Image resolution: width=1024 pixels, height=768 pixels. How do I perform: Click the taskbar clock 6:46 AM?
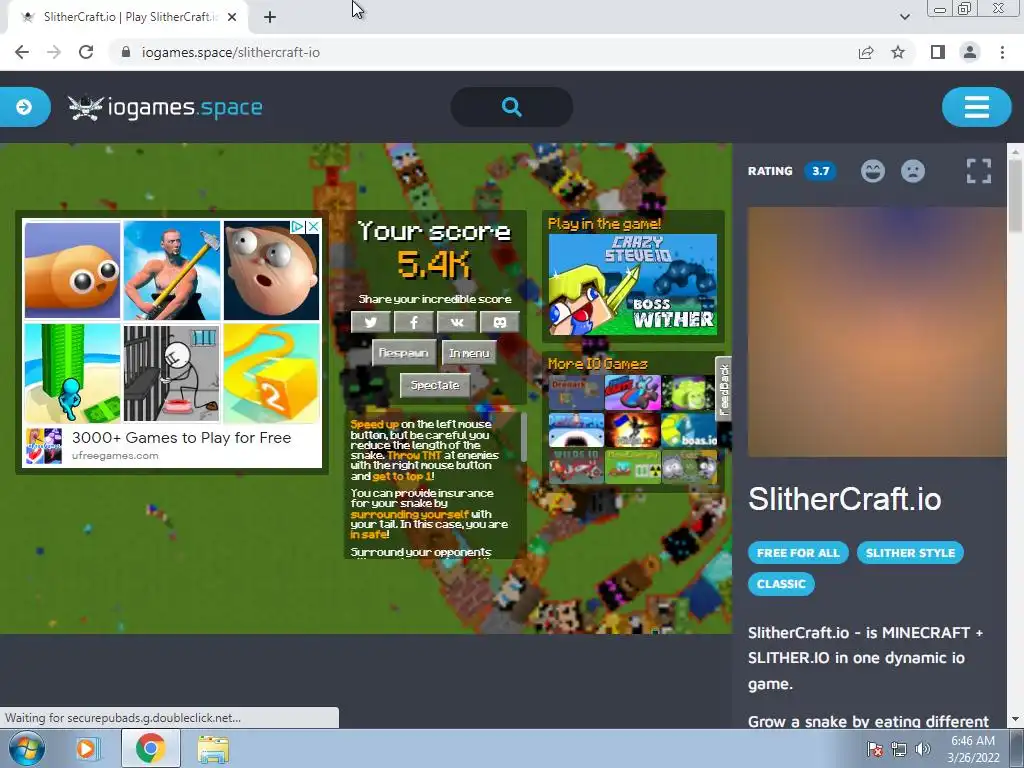click(973, 741)
